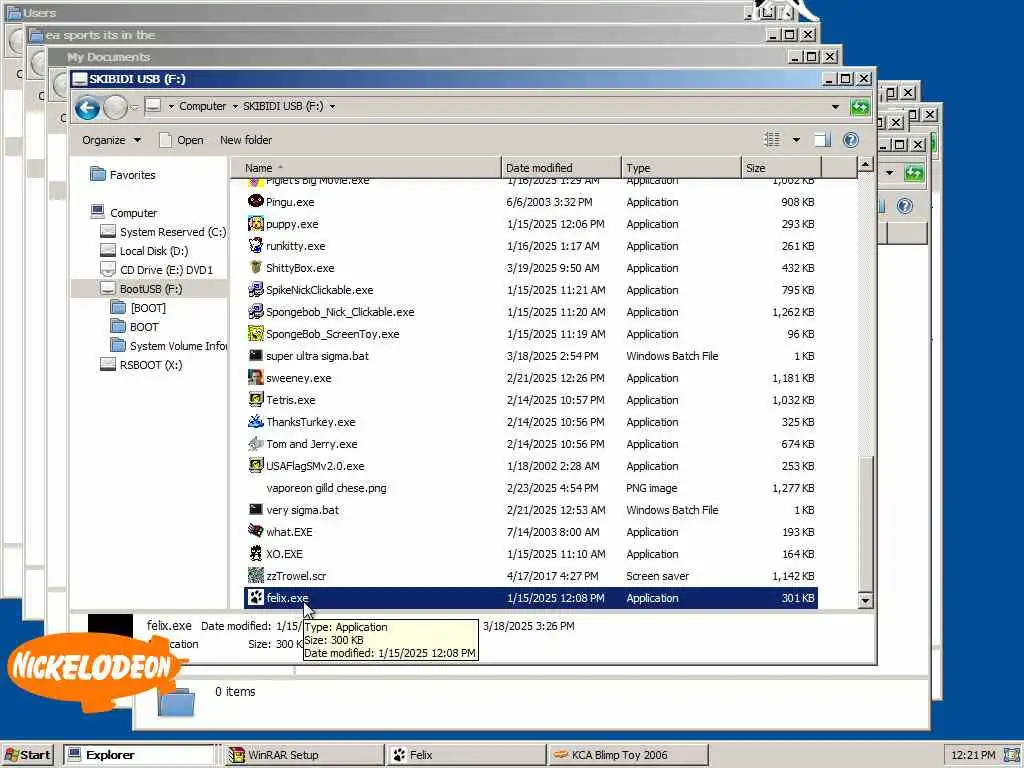Open the Organize dropdown menu
Image resolution: width=1024 pixels, height=768 pixels.
click(x=111, y=140)
